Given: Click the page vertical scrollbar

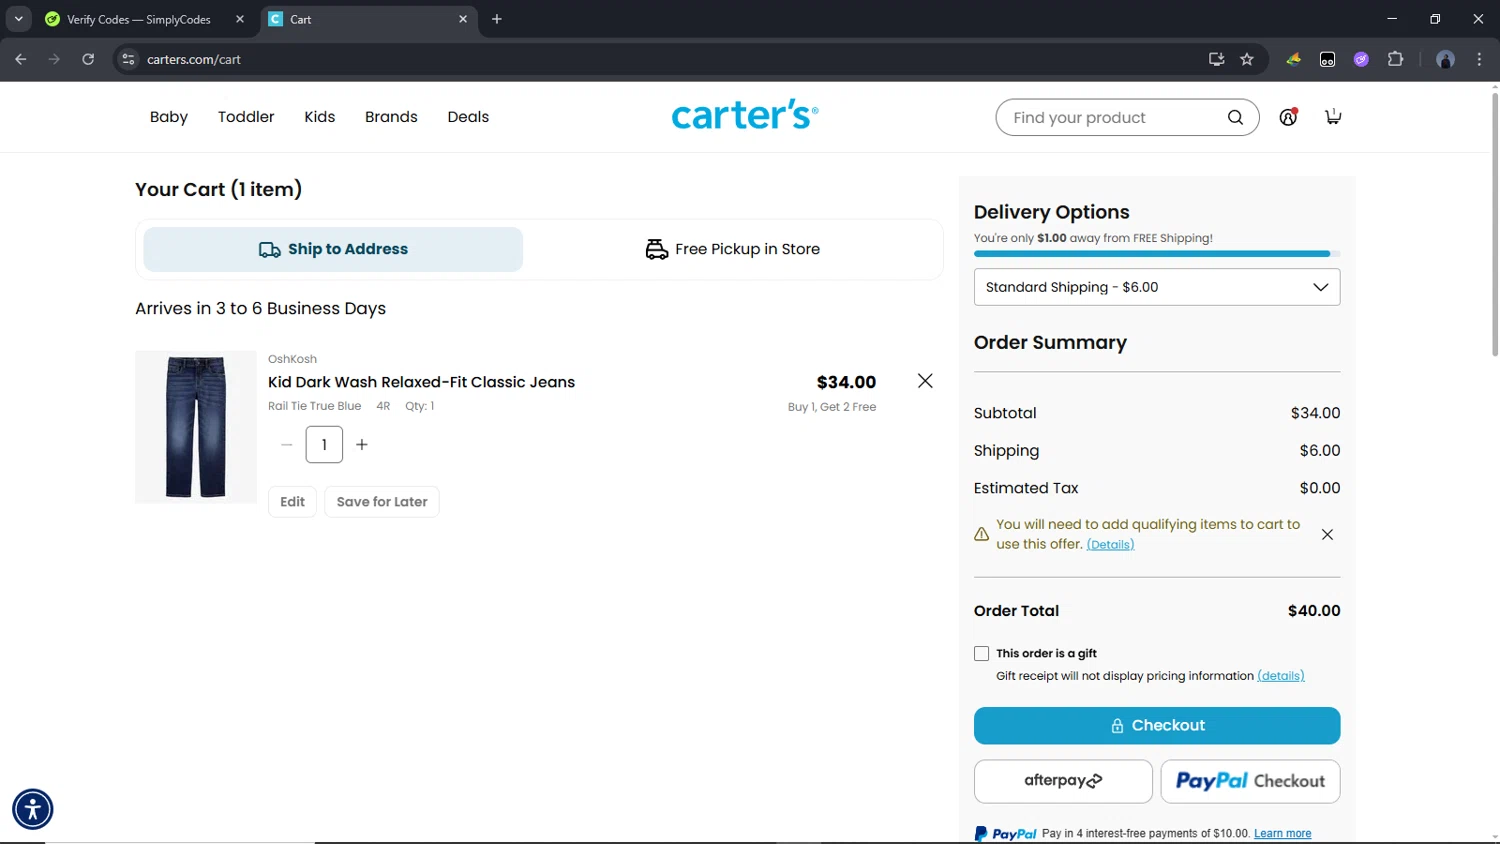Looking at the screenshot, I should click(x=1494, y=225).
